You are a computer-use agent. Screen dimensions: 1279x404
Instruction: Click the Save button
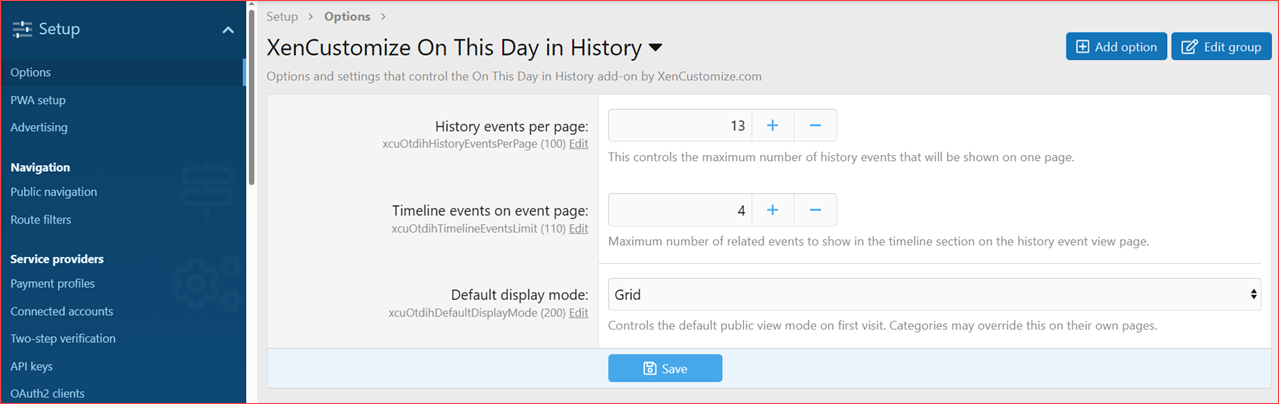[x=665, y=368]
